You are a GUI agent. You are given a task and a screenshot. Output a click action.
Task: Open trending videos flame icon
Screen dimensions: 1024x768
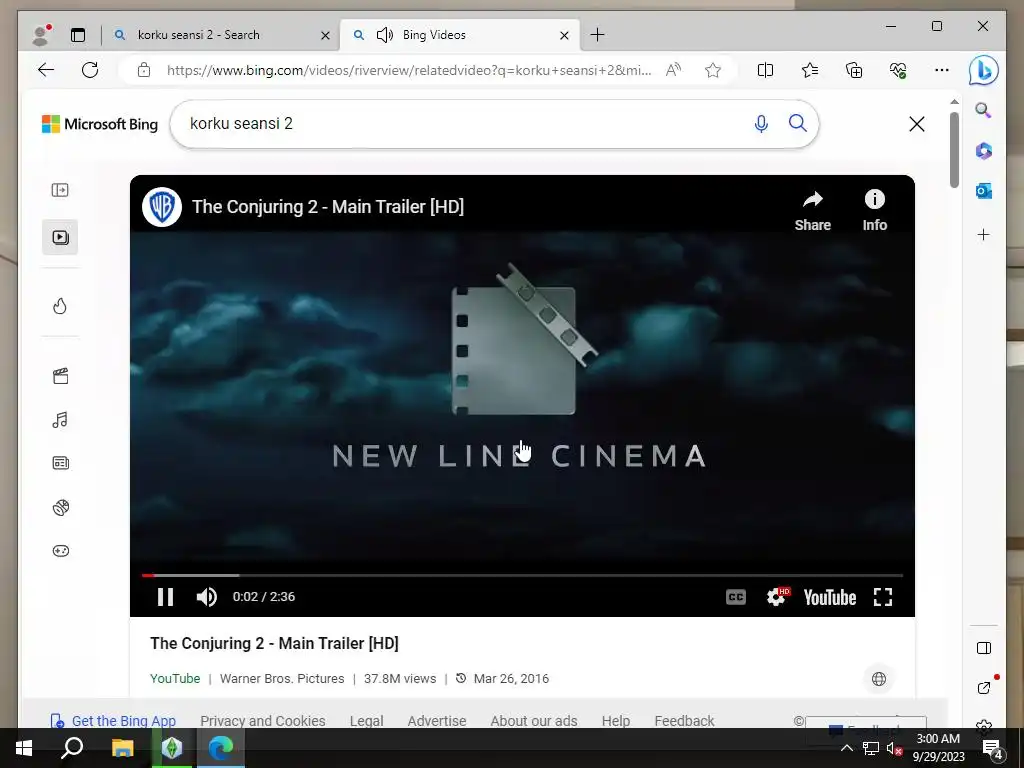(x=60, y=306)
